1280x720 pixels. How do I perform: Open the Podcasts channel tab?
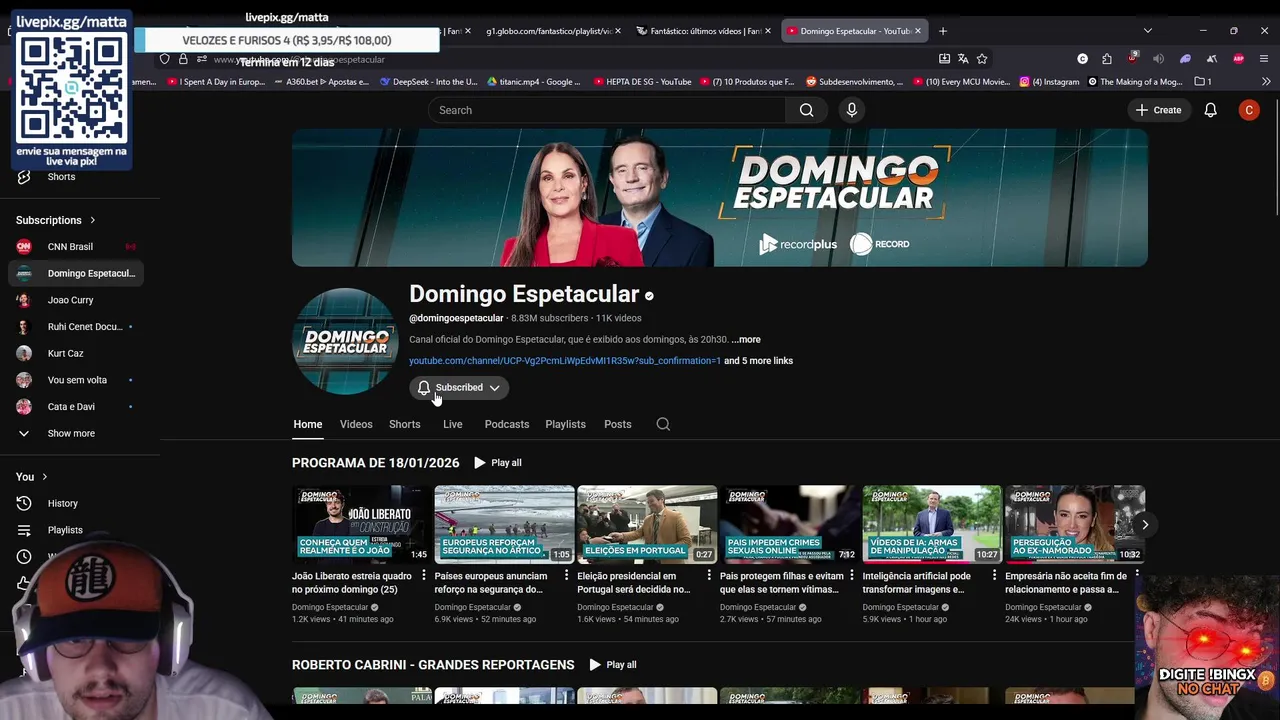pos(507,424)
